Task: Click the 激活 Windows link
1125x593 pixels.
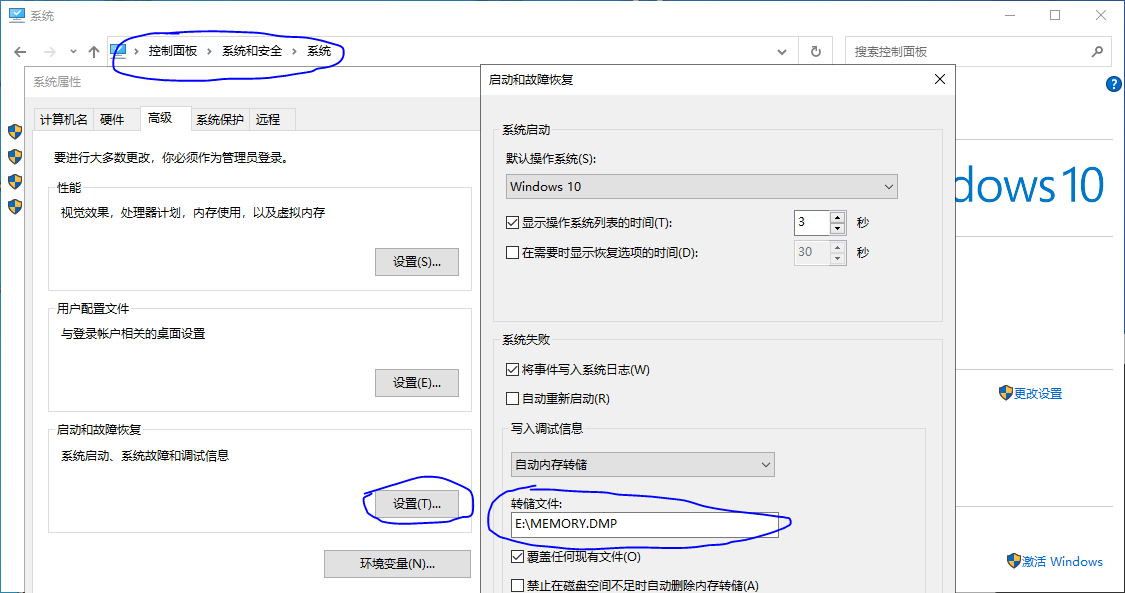Action: click(1063, 561)
